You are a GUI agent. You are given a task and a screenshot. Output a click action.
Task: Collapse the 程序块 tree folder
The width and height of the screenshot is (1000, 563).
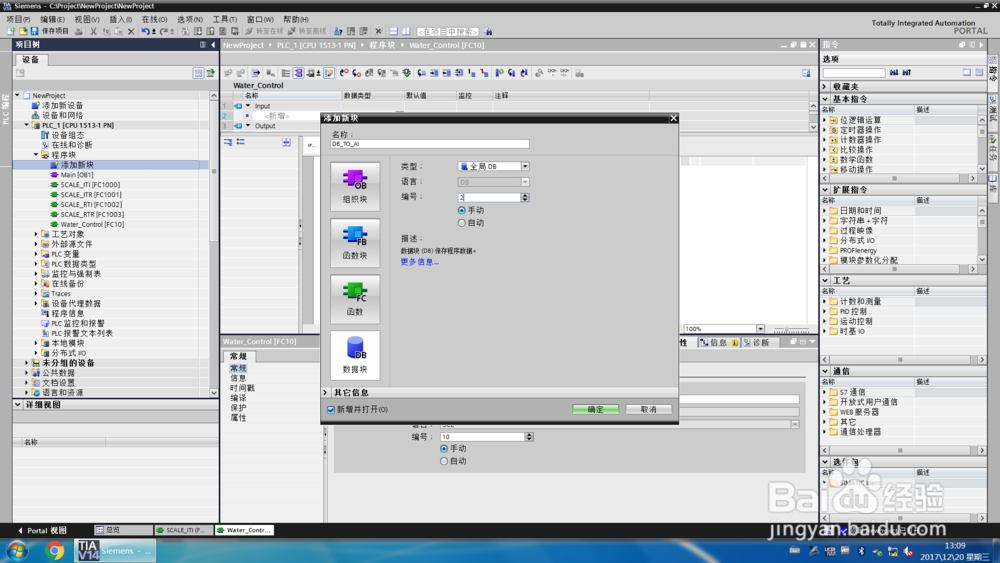[36, 155]
